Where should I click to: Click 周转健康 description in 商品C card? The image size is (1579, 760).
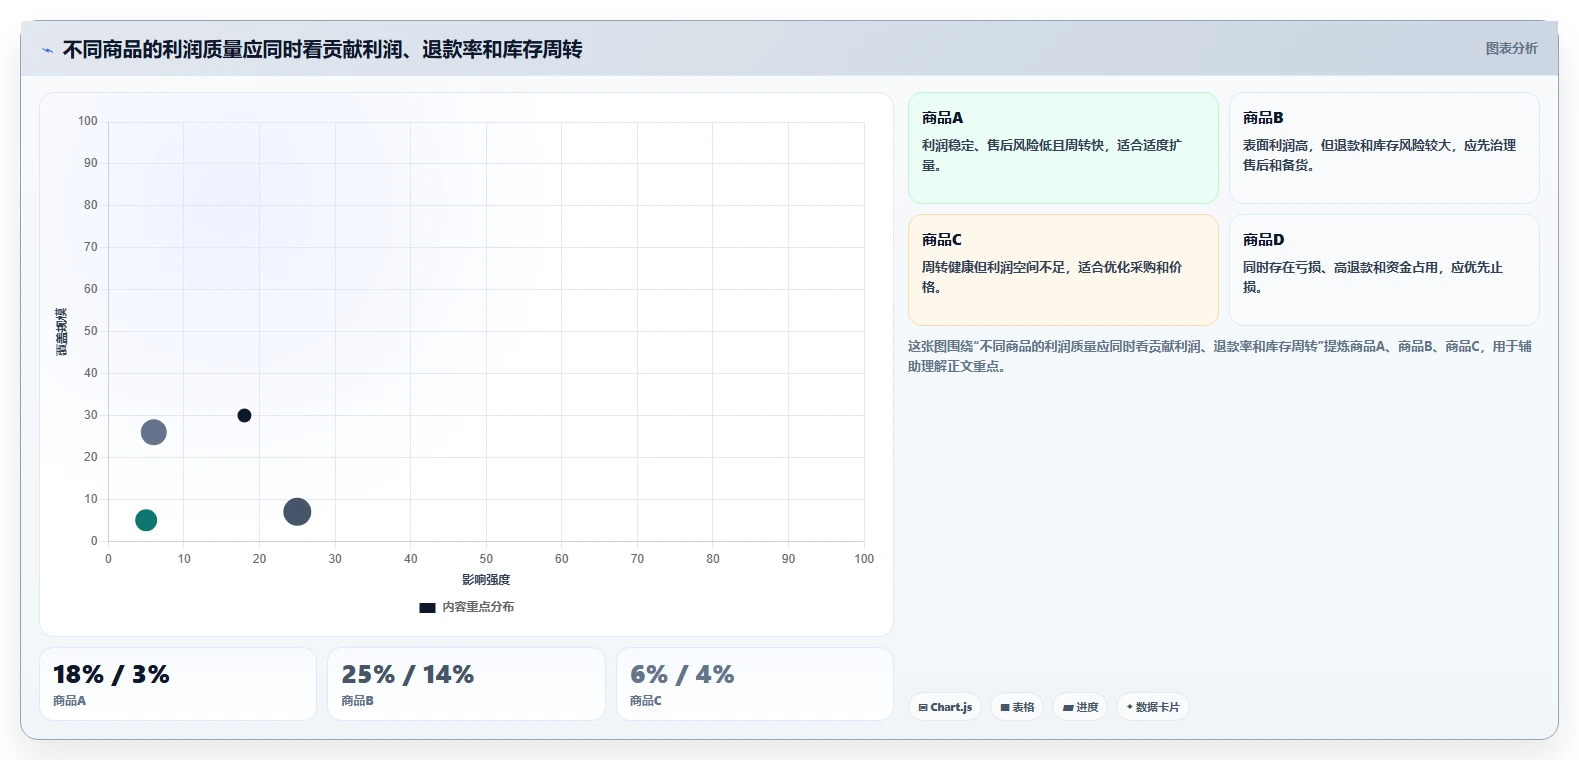(x=1051, y=277)
